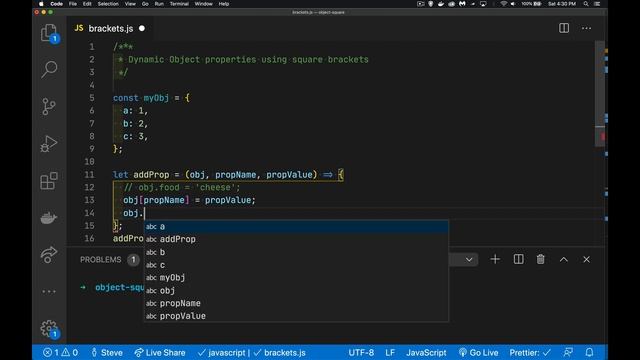The height and width of the screenshot is (360, 640).
Task: Open the Edit menu
Action: (x=87, y=4)
